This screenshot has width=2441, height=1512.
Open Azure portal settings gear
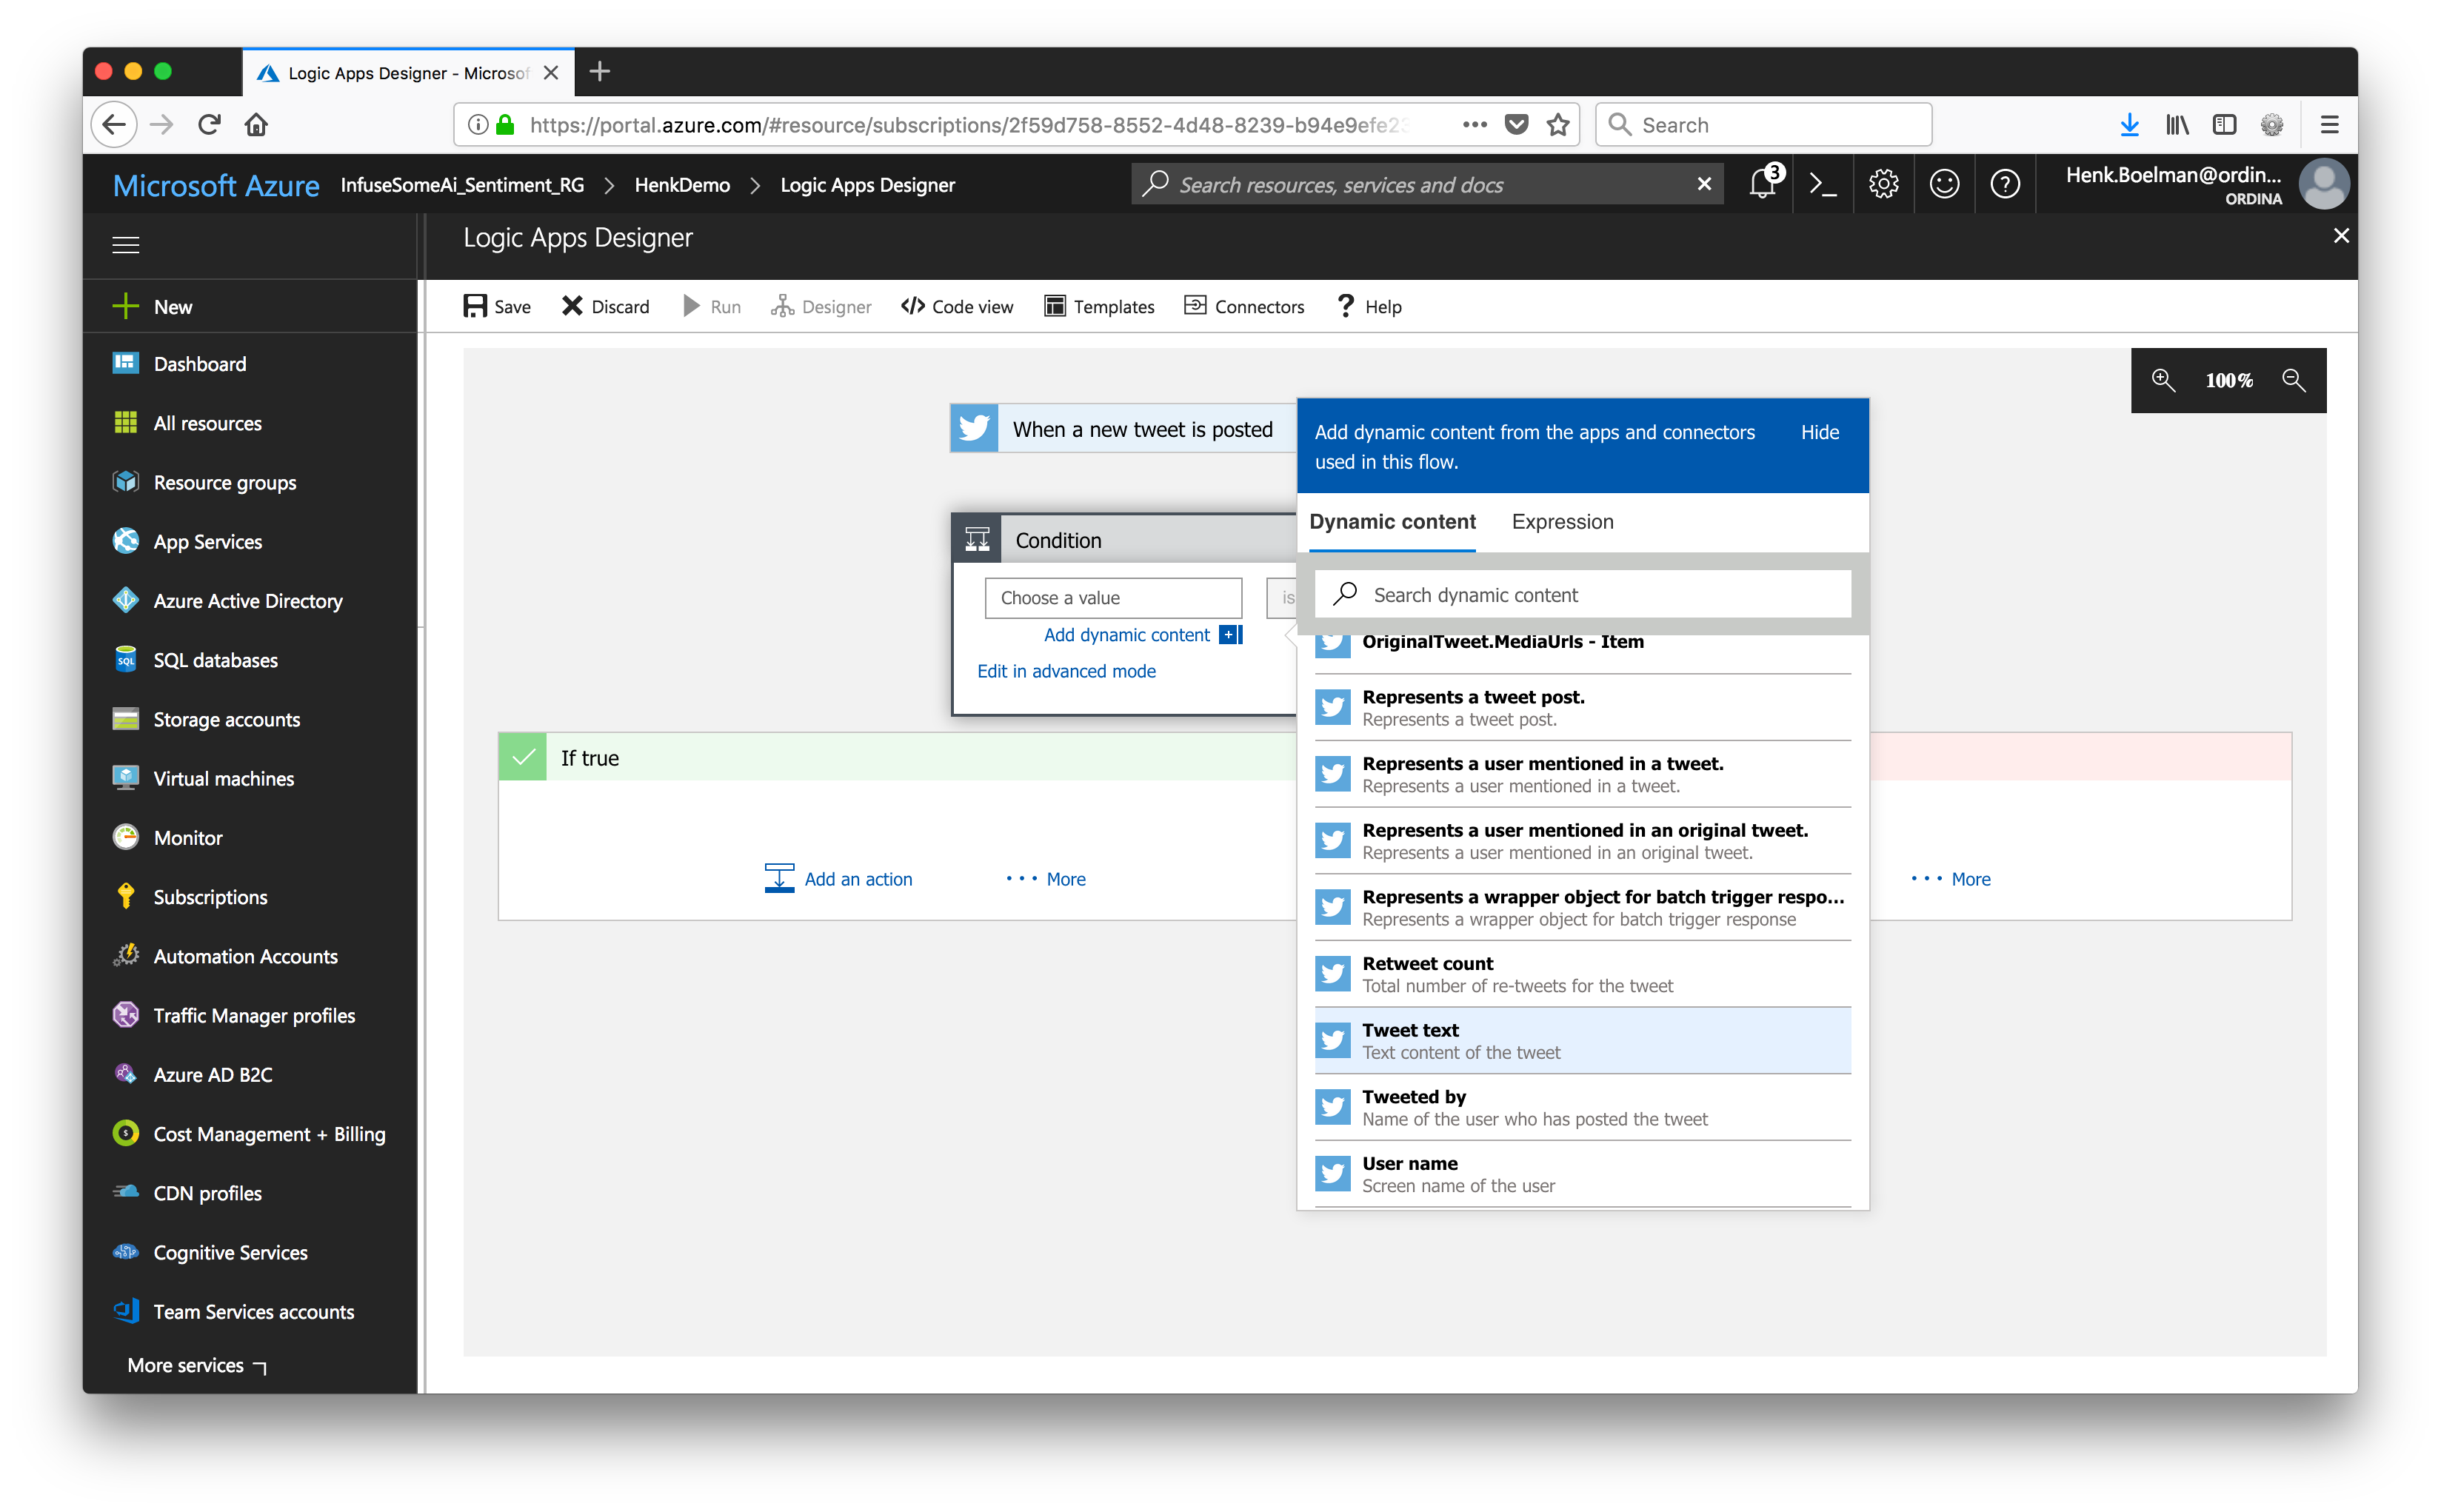pyautogui.click(x=1883, y=184)
